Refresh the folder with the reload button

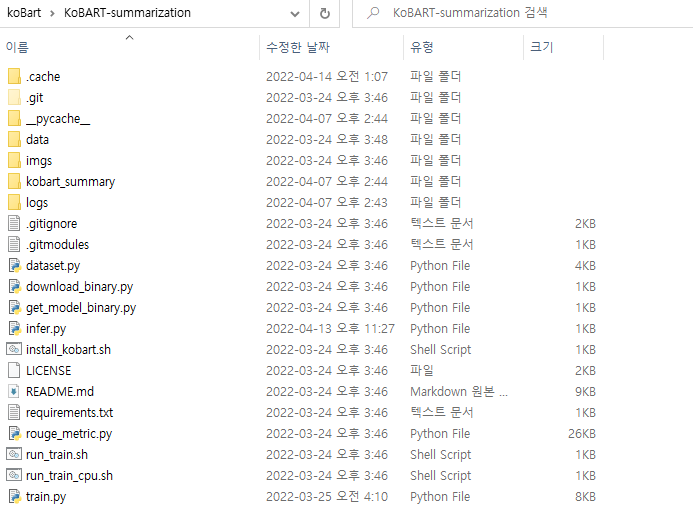point(324,13)
